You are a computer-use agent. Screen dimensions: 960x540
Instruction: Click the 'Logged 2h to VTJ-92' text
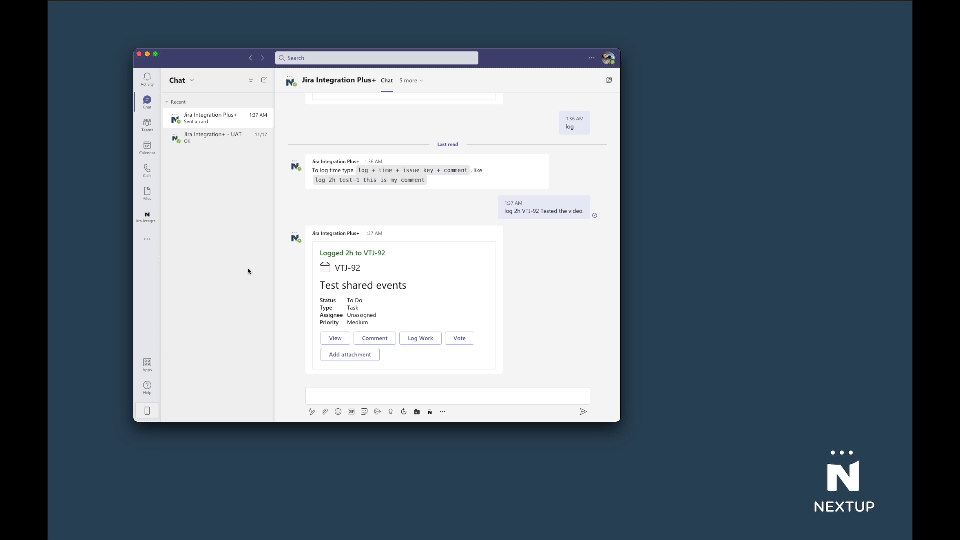click(352, 252)
